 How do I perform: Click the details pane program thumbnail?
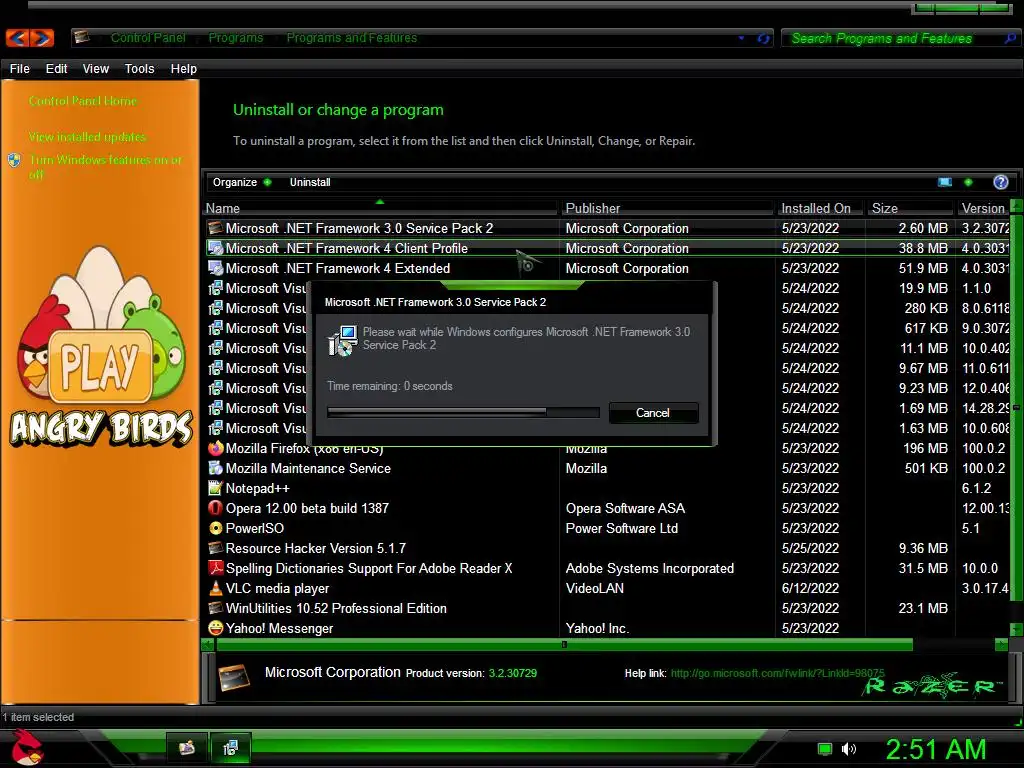click(x=233, y=677)
